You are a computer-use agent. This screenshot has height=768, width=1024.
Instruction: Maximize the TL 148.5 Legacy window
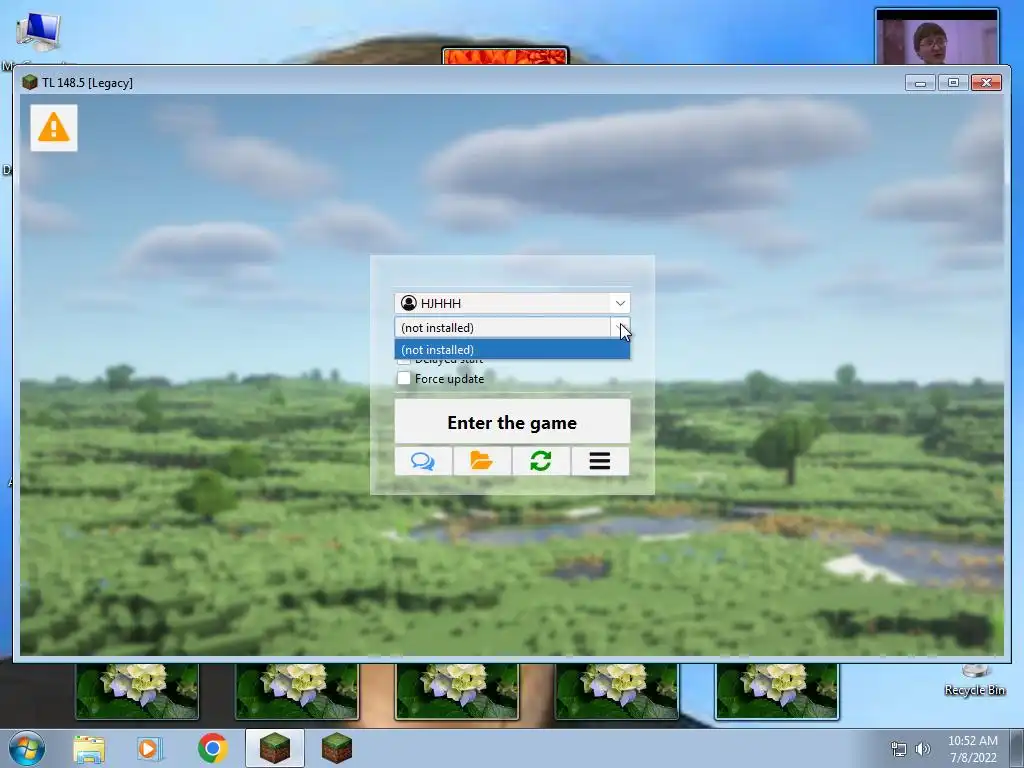click(x=953, y=83)
